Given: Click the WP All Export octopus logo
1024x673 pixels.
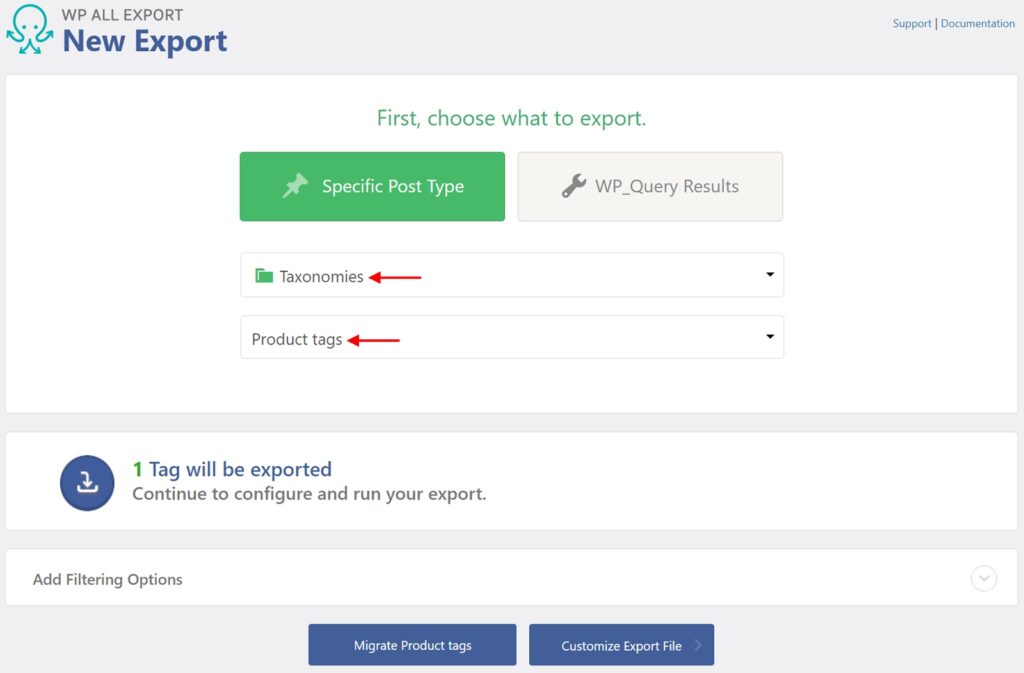Looking at the screenshot, I should (x=28, y=27).
